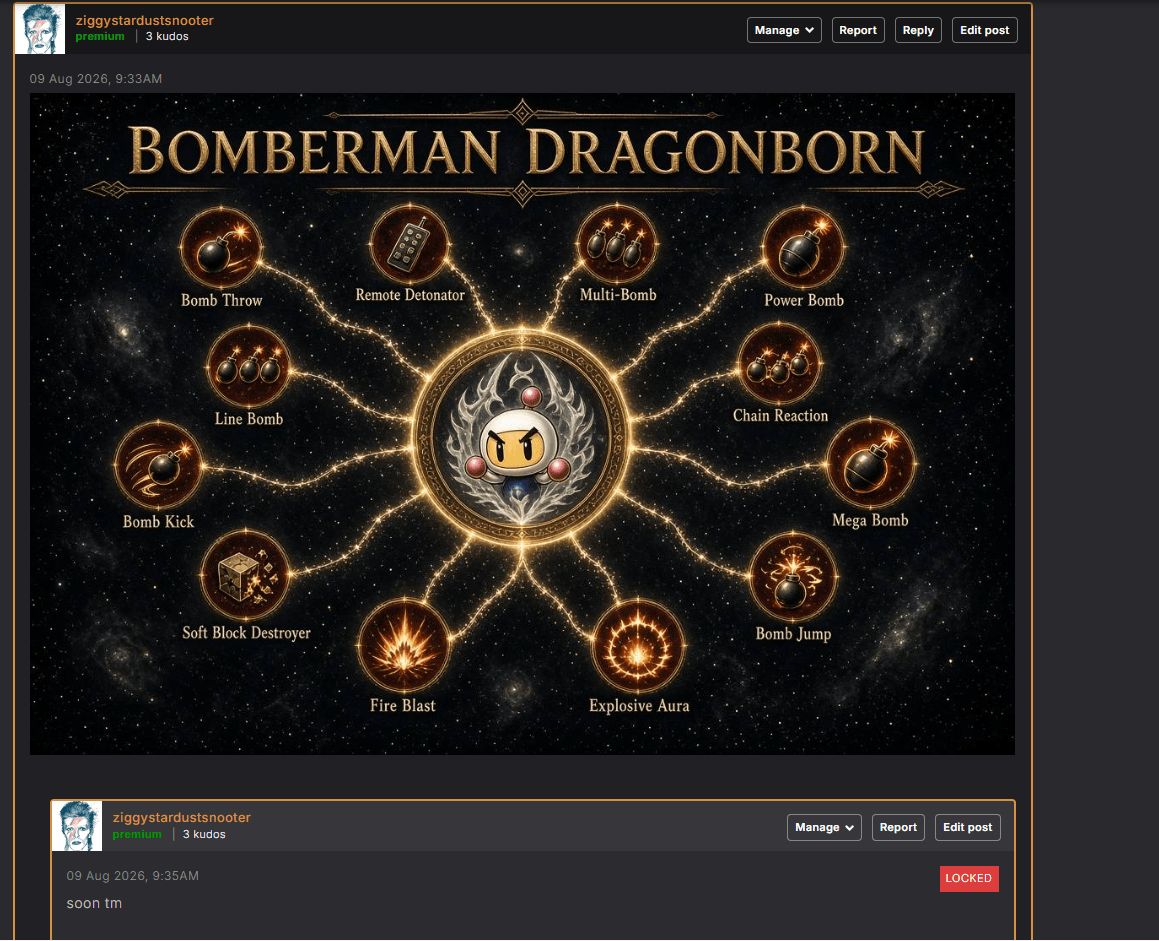
Task: Click the red LOCKED badge on the reply
Action: (969, 878)
